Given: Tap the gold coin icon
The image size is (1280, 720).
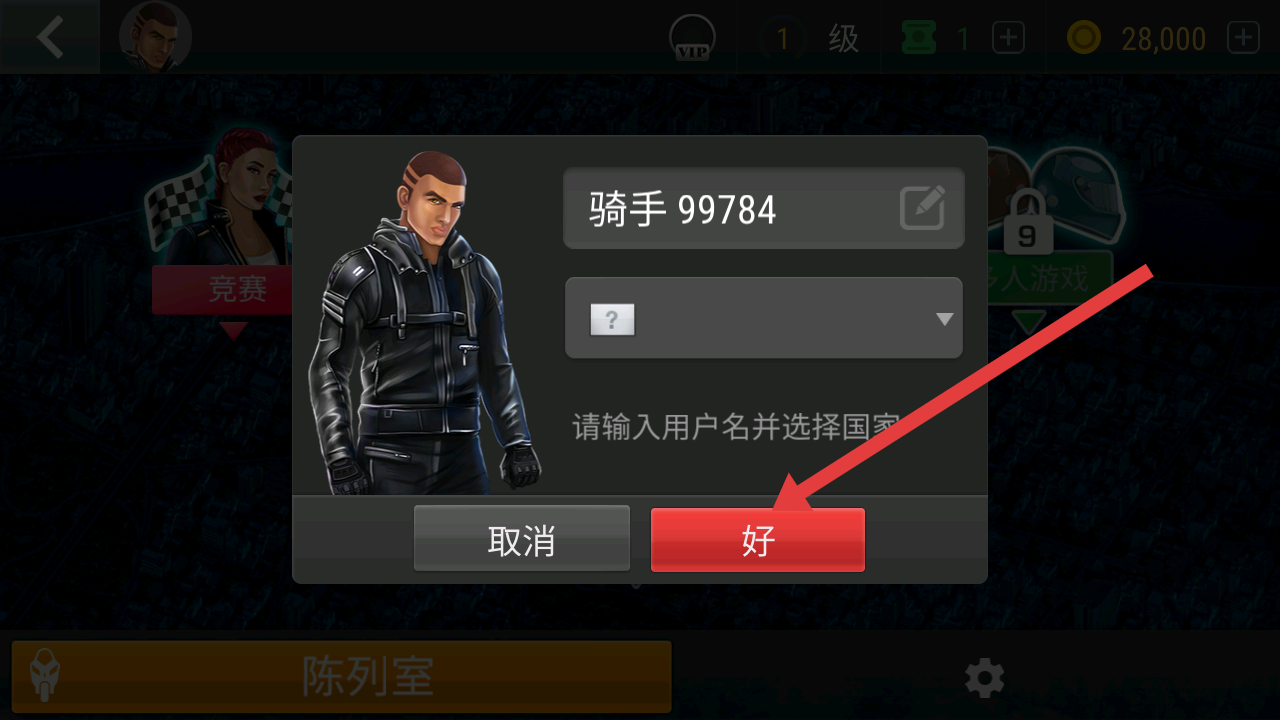Looking at the screenshot, I should pos(1083,38).
